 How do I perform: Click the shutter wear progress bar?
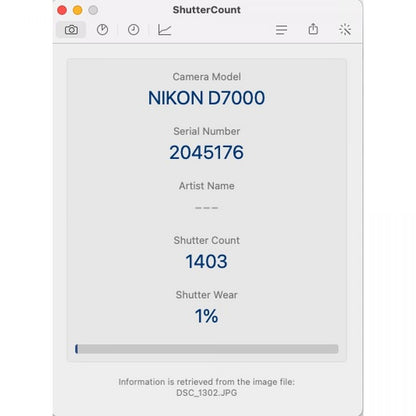point(207,349)
